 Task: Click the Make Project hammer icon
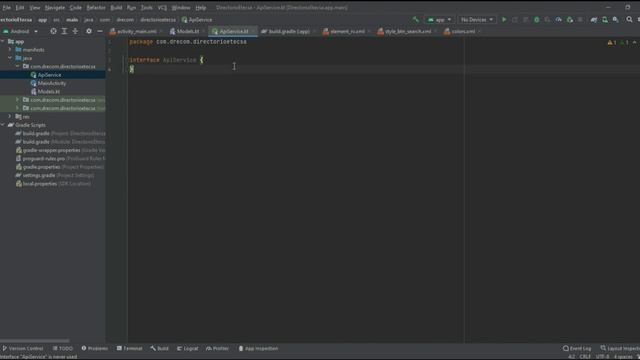click(416, 19)
